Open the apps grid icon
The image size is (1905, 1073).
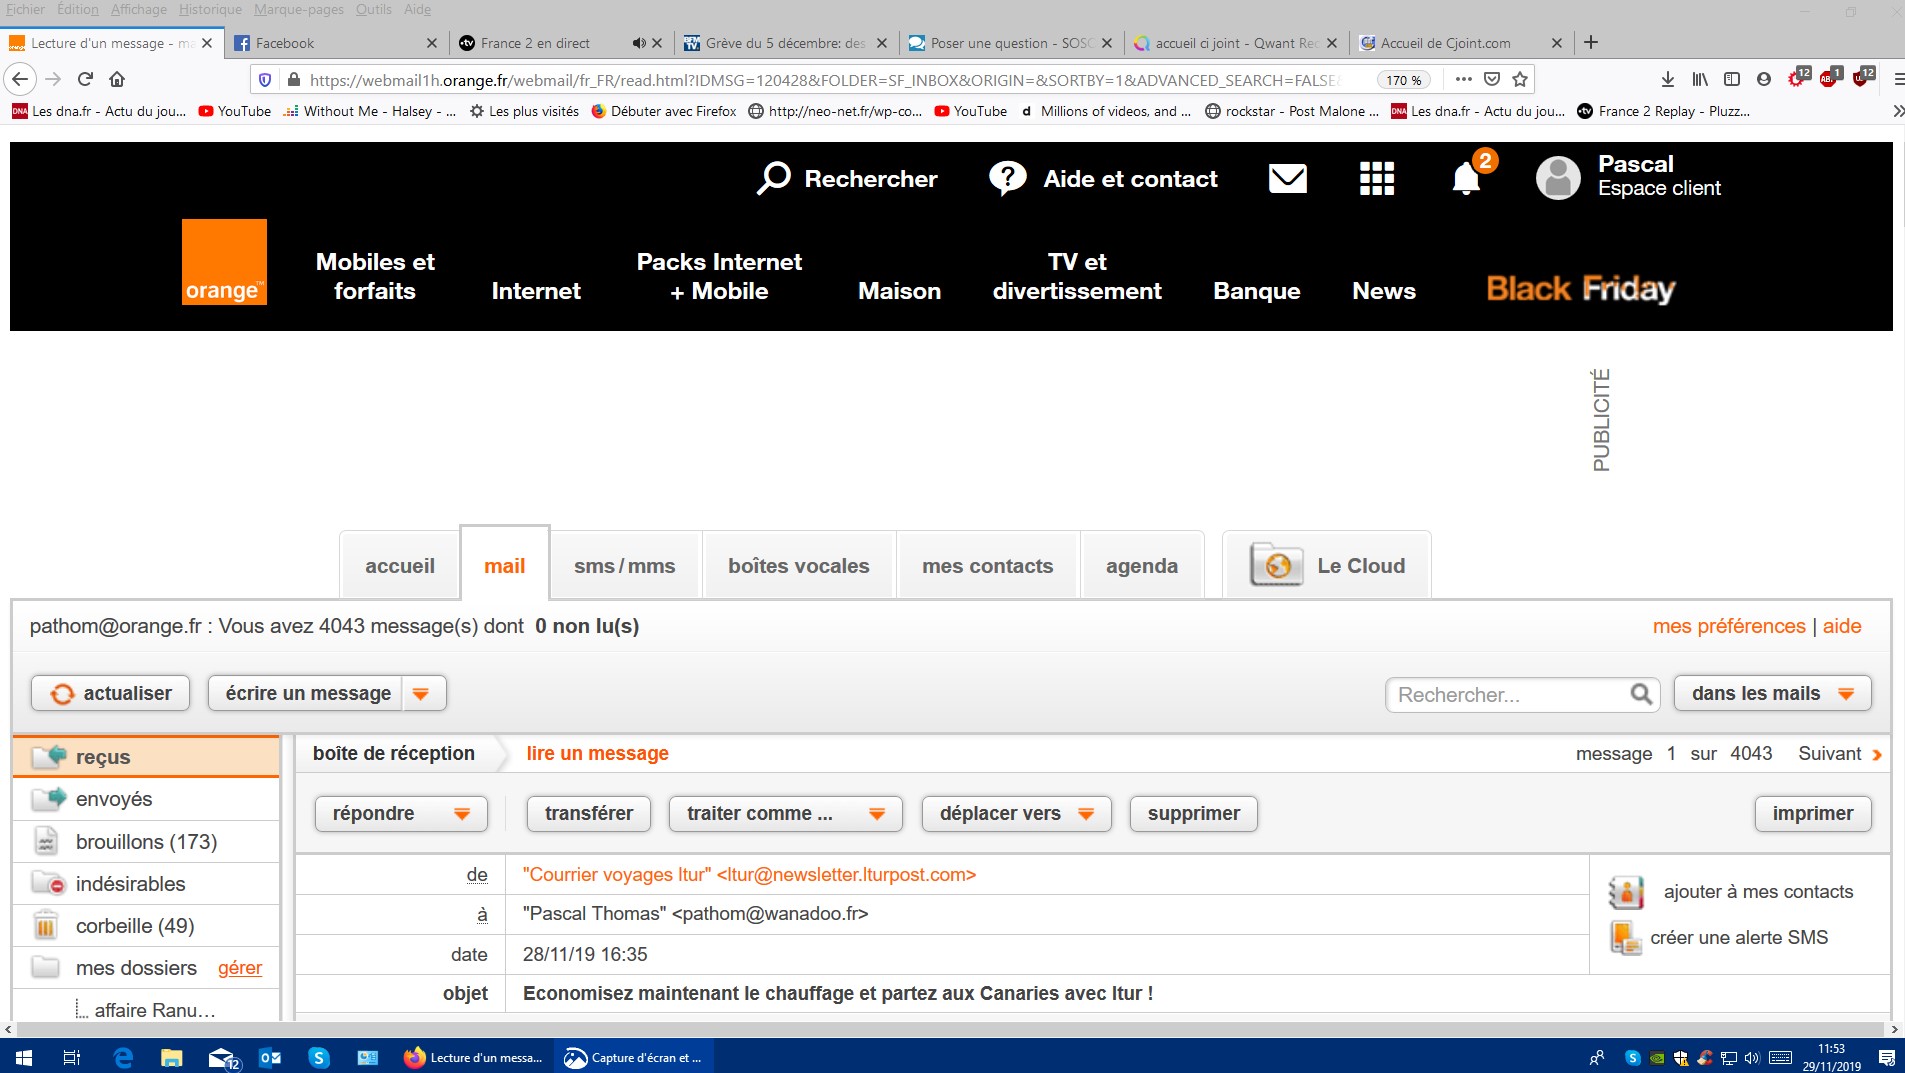click(1377, 178)
